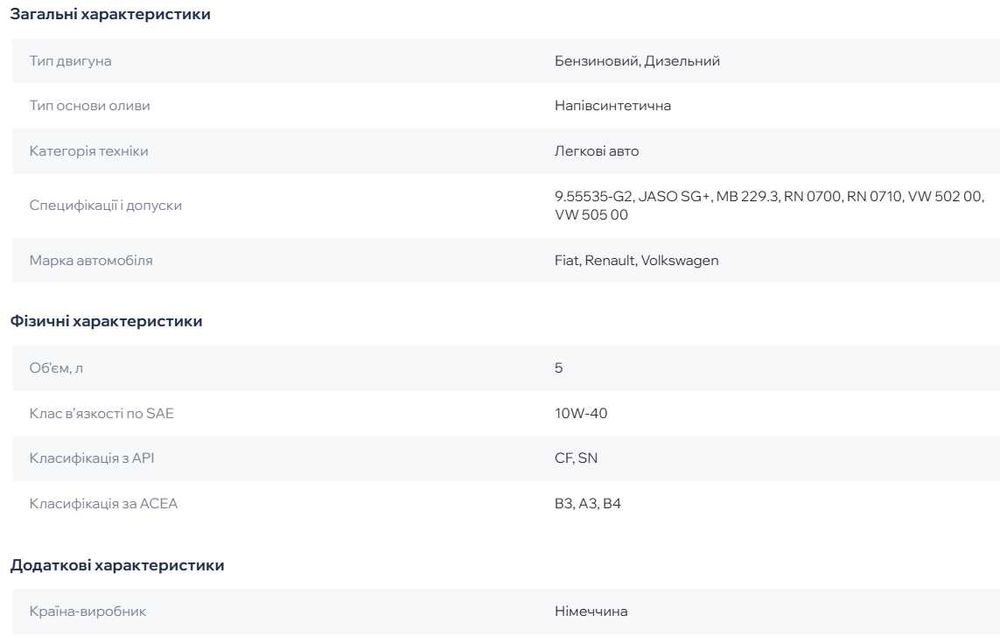Select the "Легкові авто" category value
Viewport: 1000px width, 643px height.
pos(596,151)
